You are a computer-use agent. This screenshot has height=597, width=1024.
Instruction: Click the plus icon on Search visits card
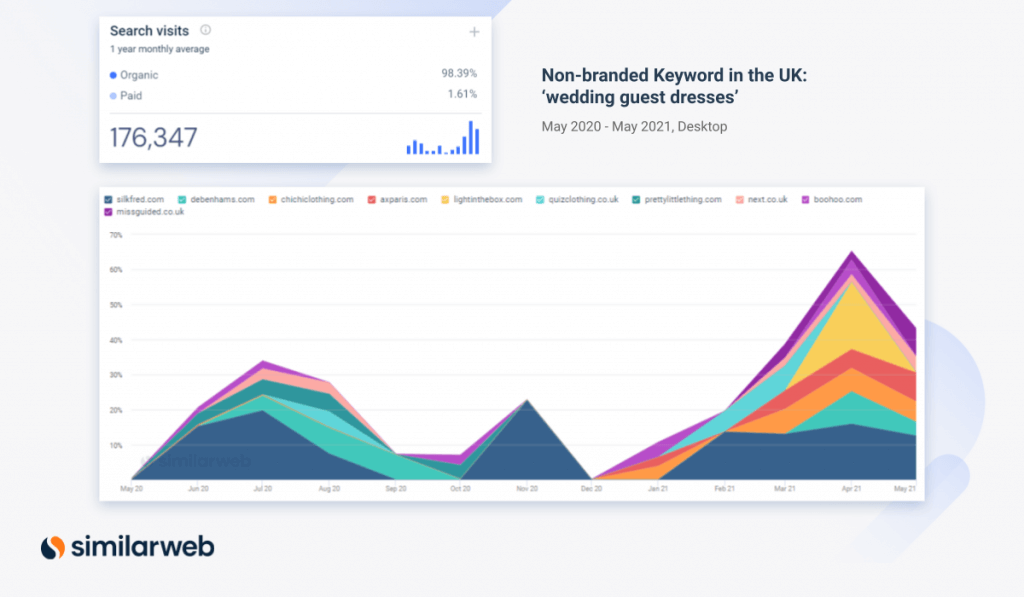point(474,32)
